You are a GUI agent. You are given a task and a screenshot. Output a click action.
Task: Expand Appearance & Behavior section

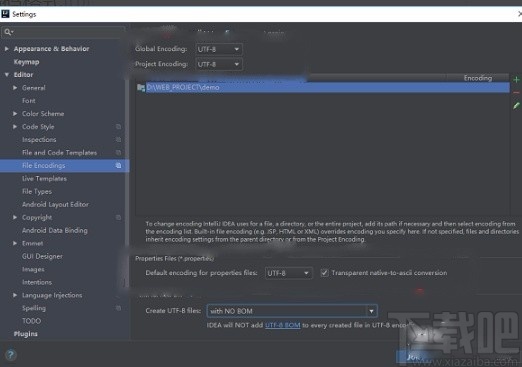tap(7, 49)
